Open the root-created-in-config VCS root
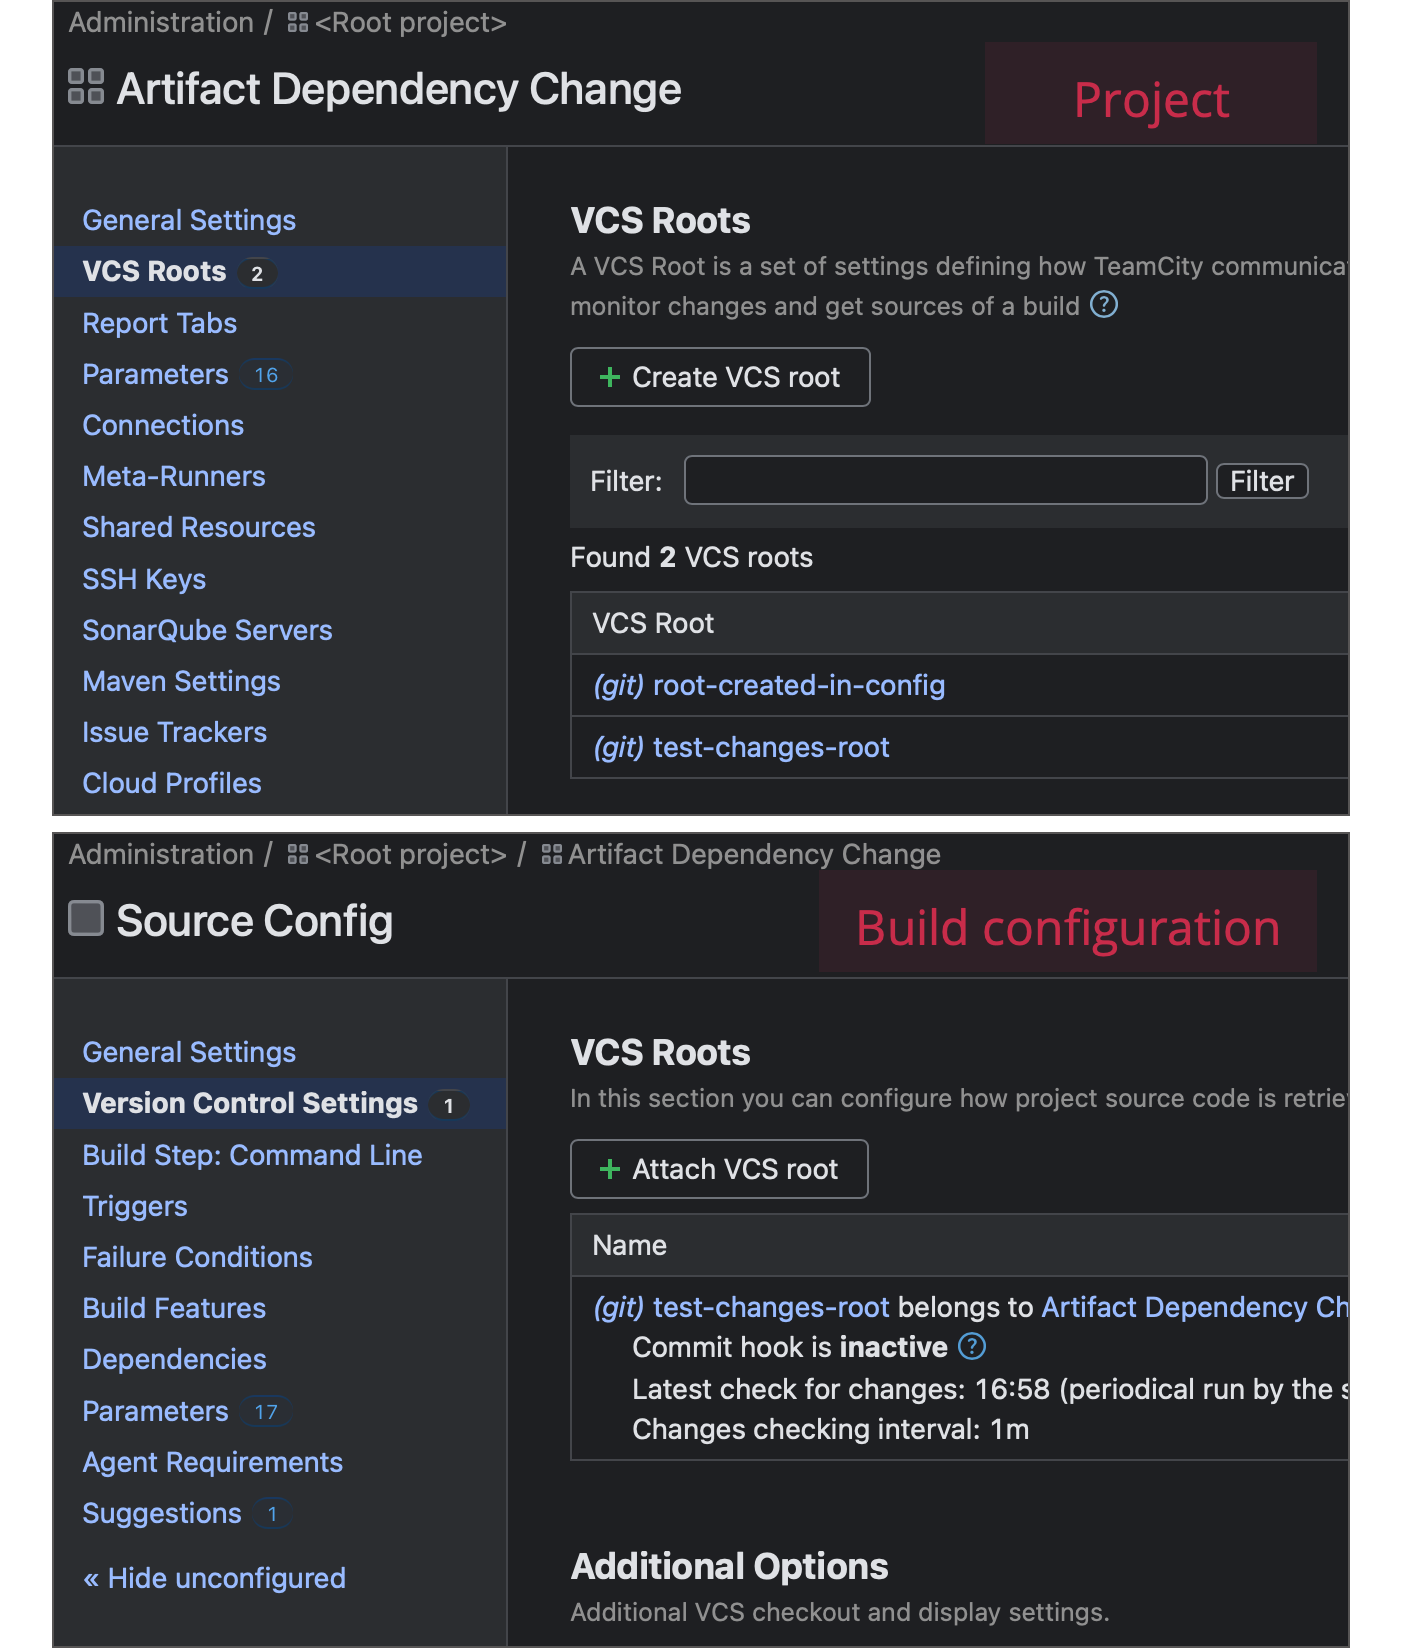 click(x=798, y=686)
